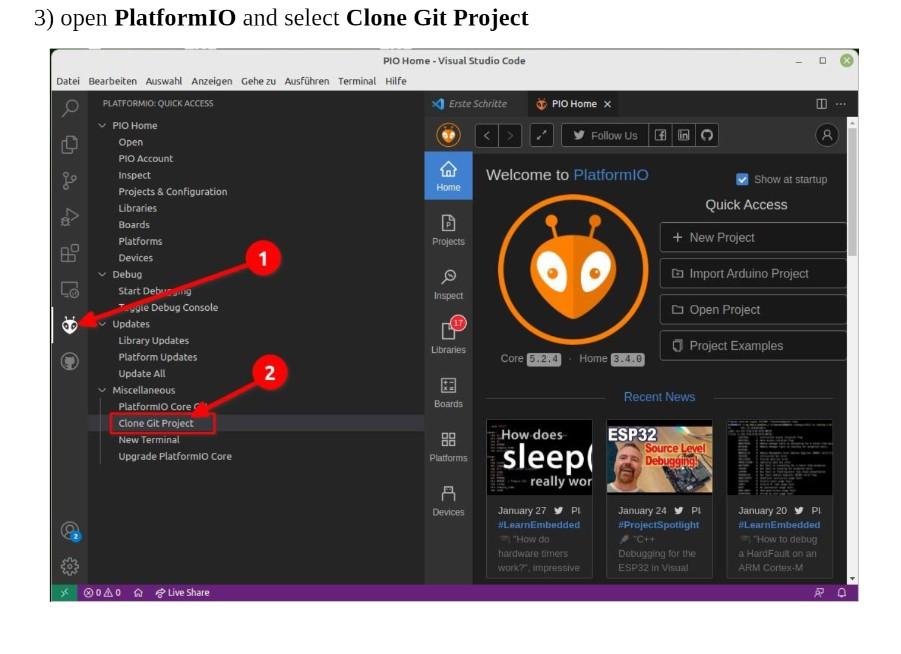Select Upgrade PlatformIO Core item

tap(175, 456)
